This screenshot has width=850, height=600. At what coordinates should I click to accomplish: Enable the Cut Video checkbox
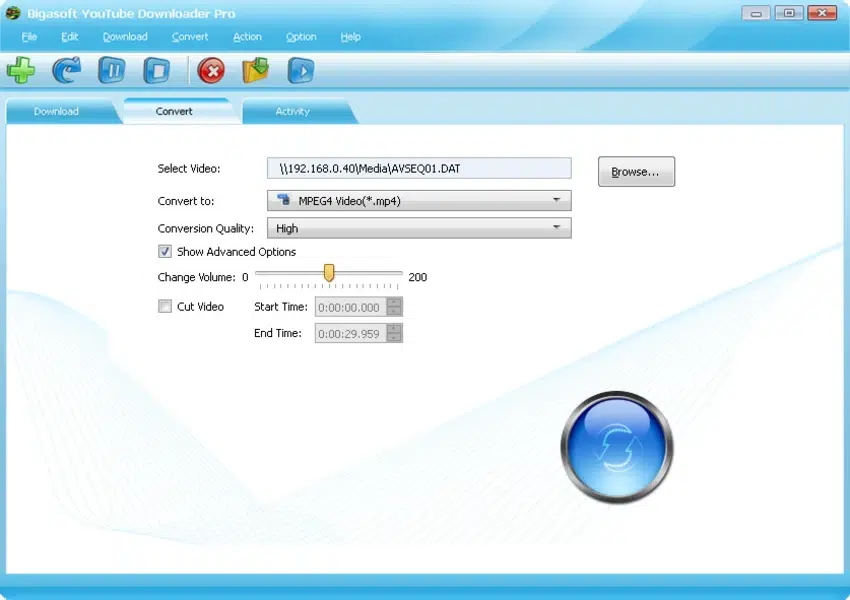point(165,306)
